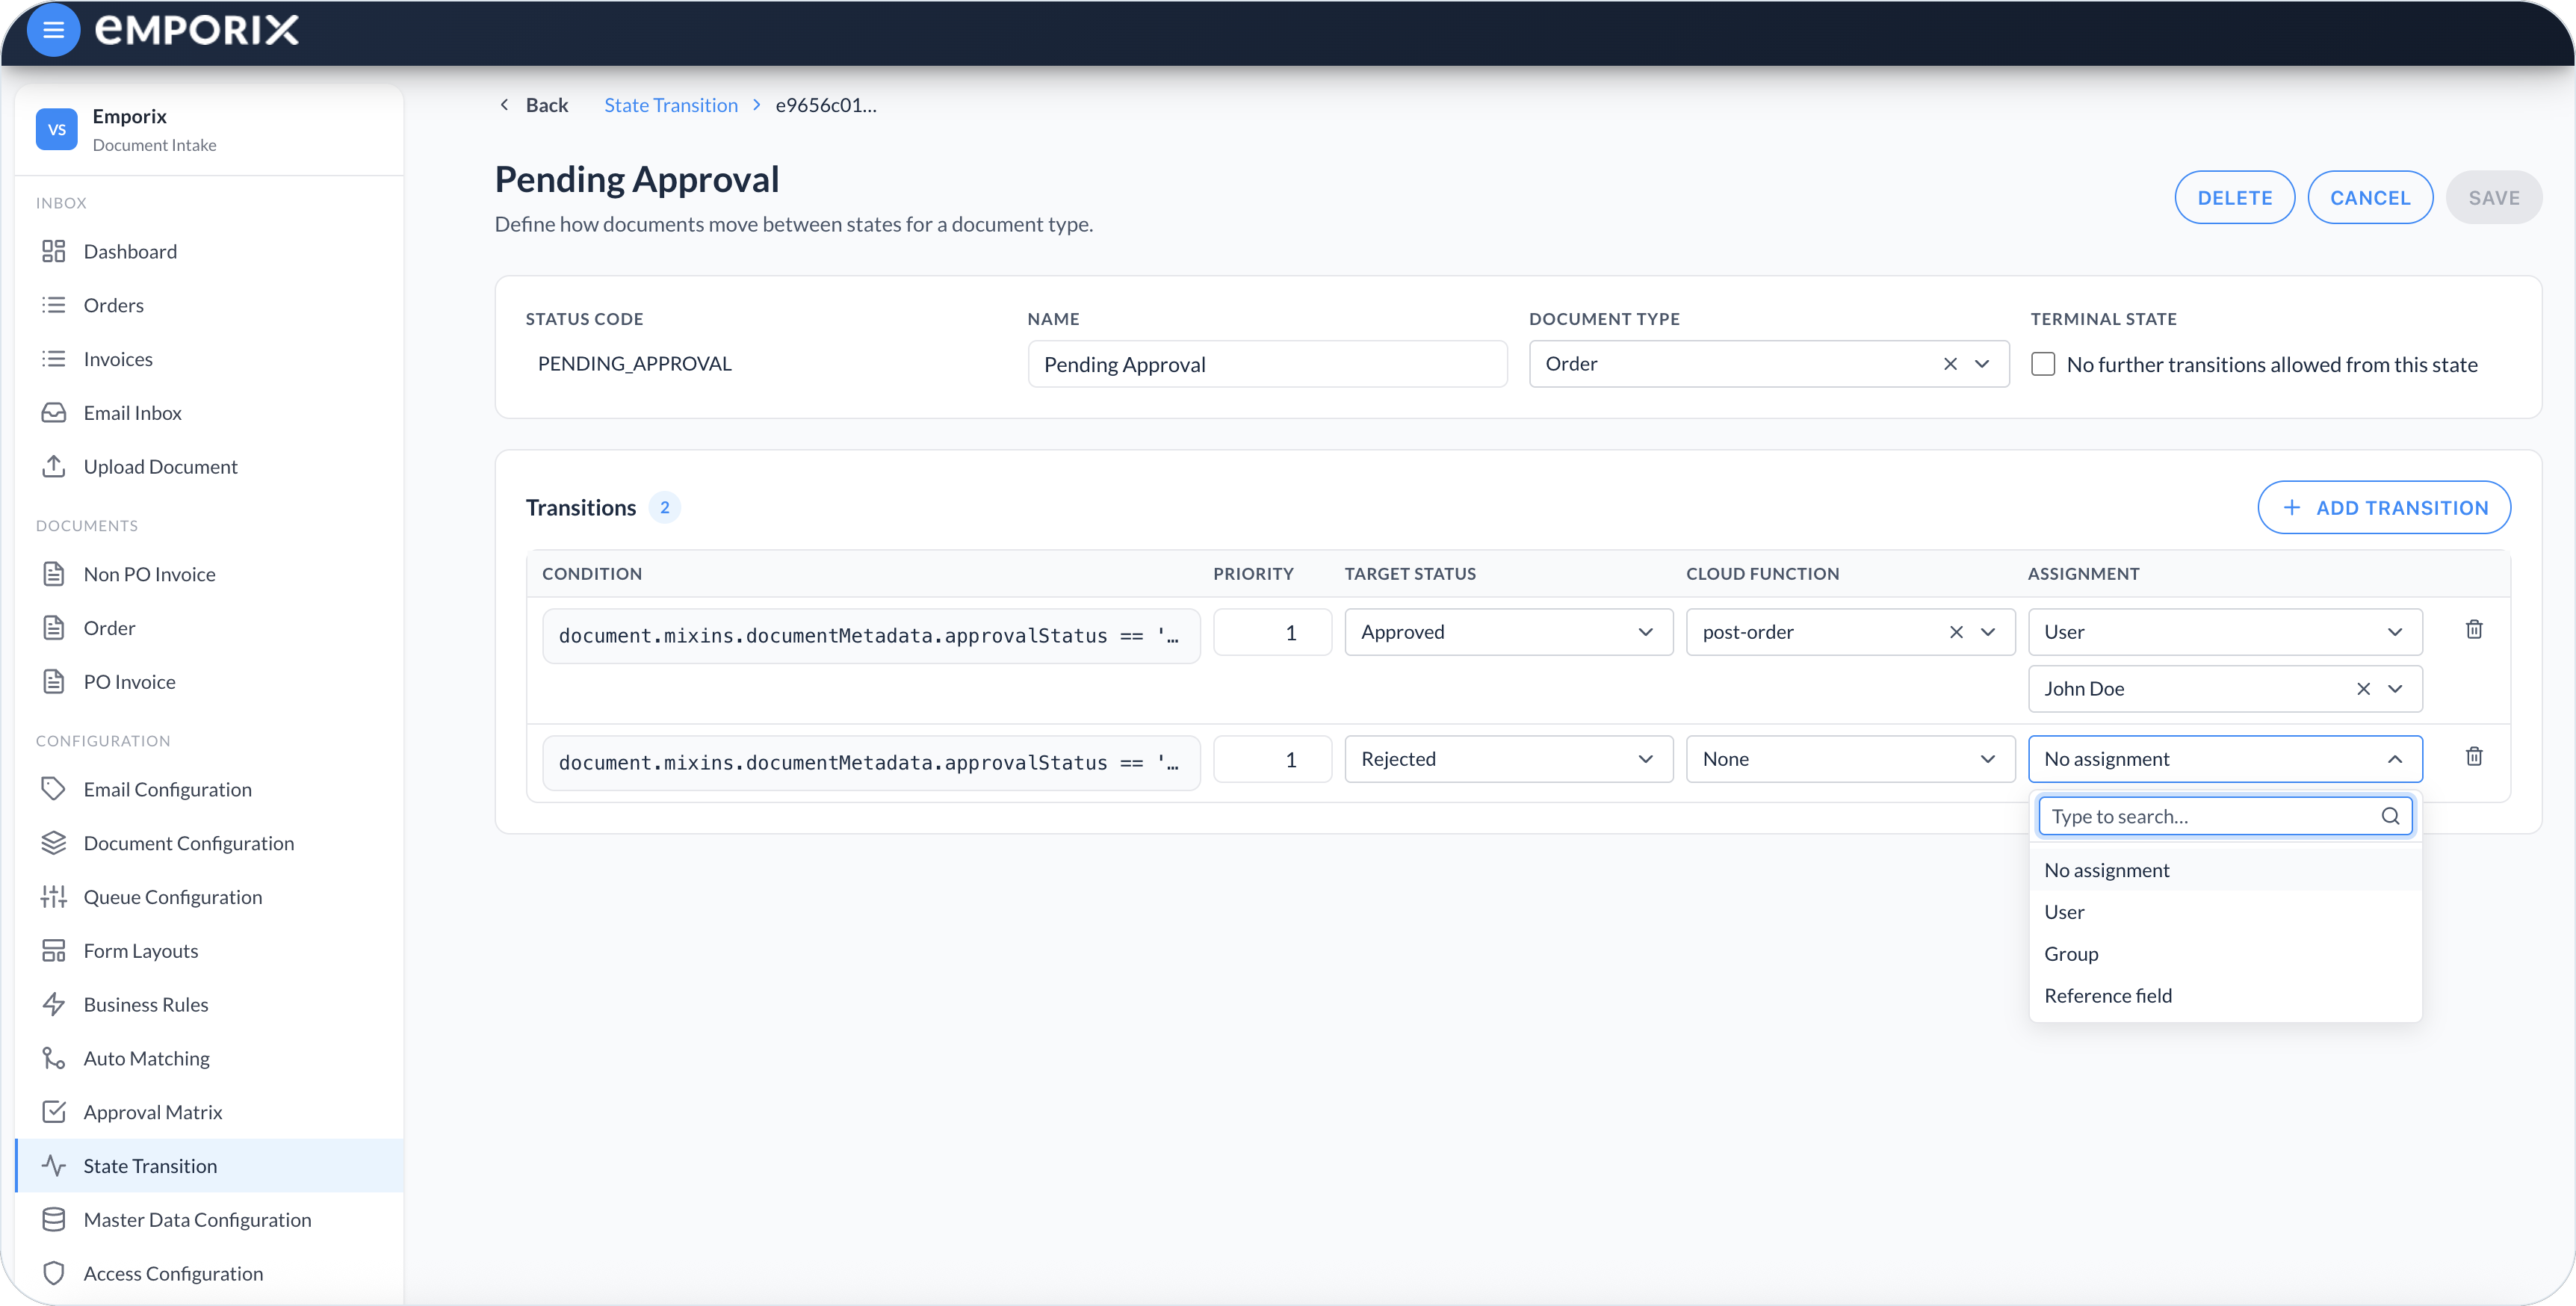The height and width of the screenshot is (1306, 2576).
Task: Delete the Approved transition row
Action: pos(2474,630)
